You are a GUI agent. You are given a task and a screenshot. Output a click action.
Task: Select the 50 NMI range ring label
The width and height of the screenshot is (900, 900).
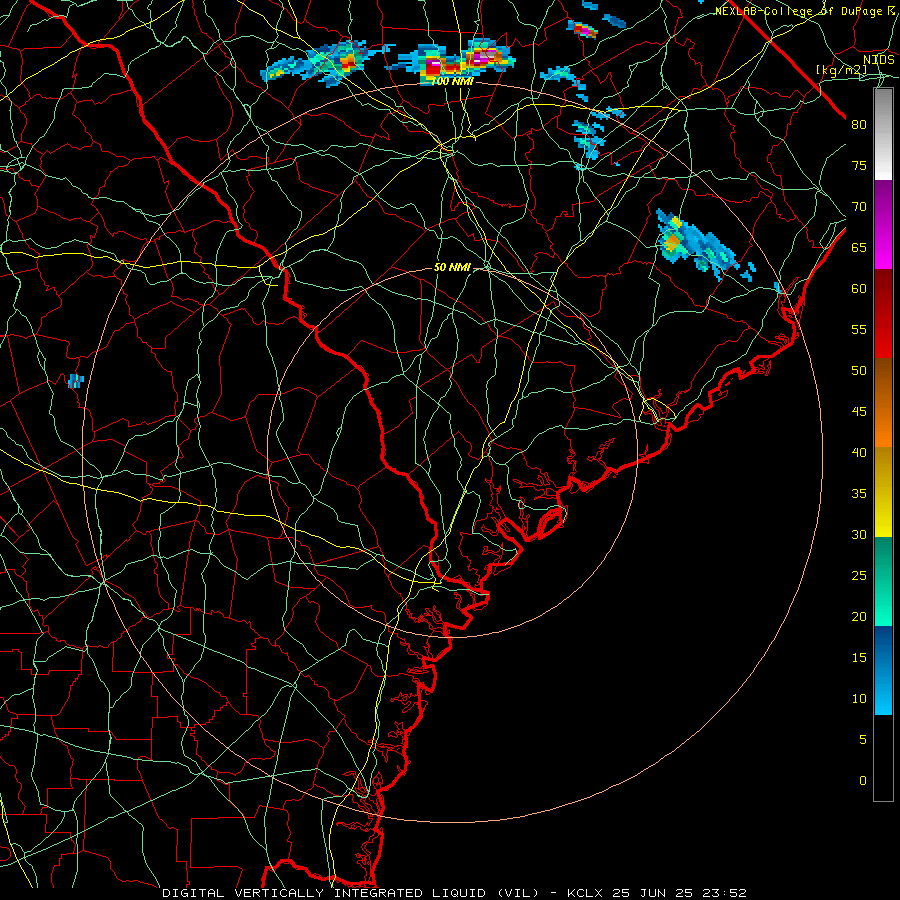point(452,267)
